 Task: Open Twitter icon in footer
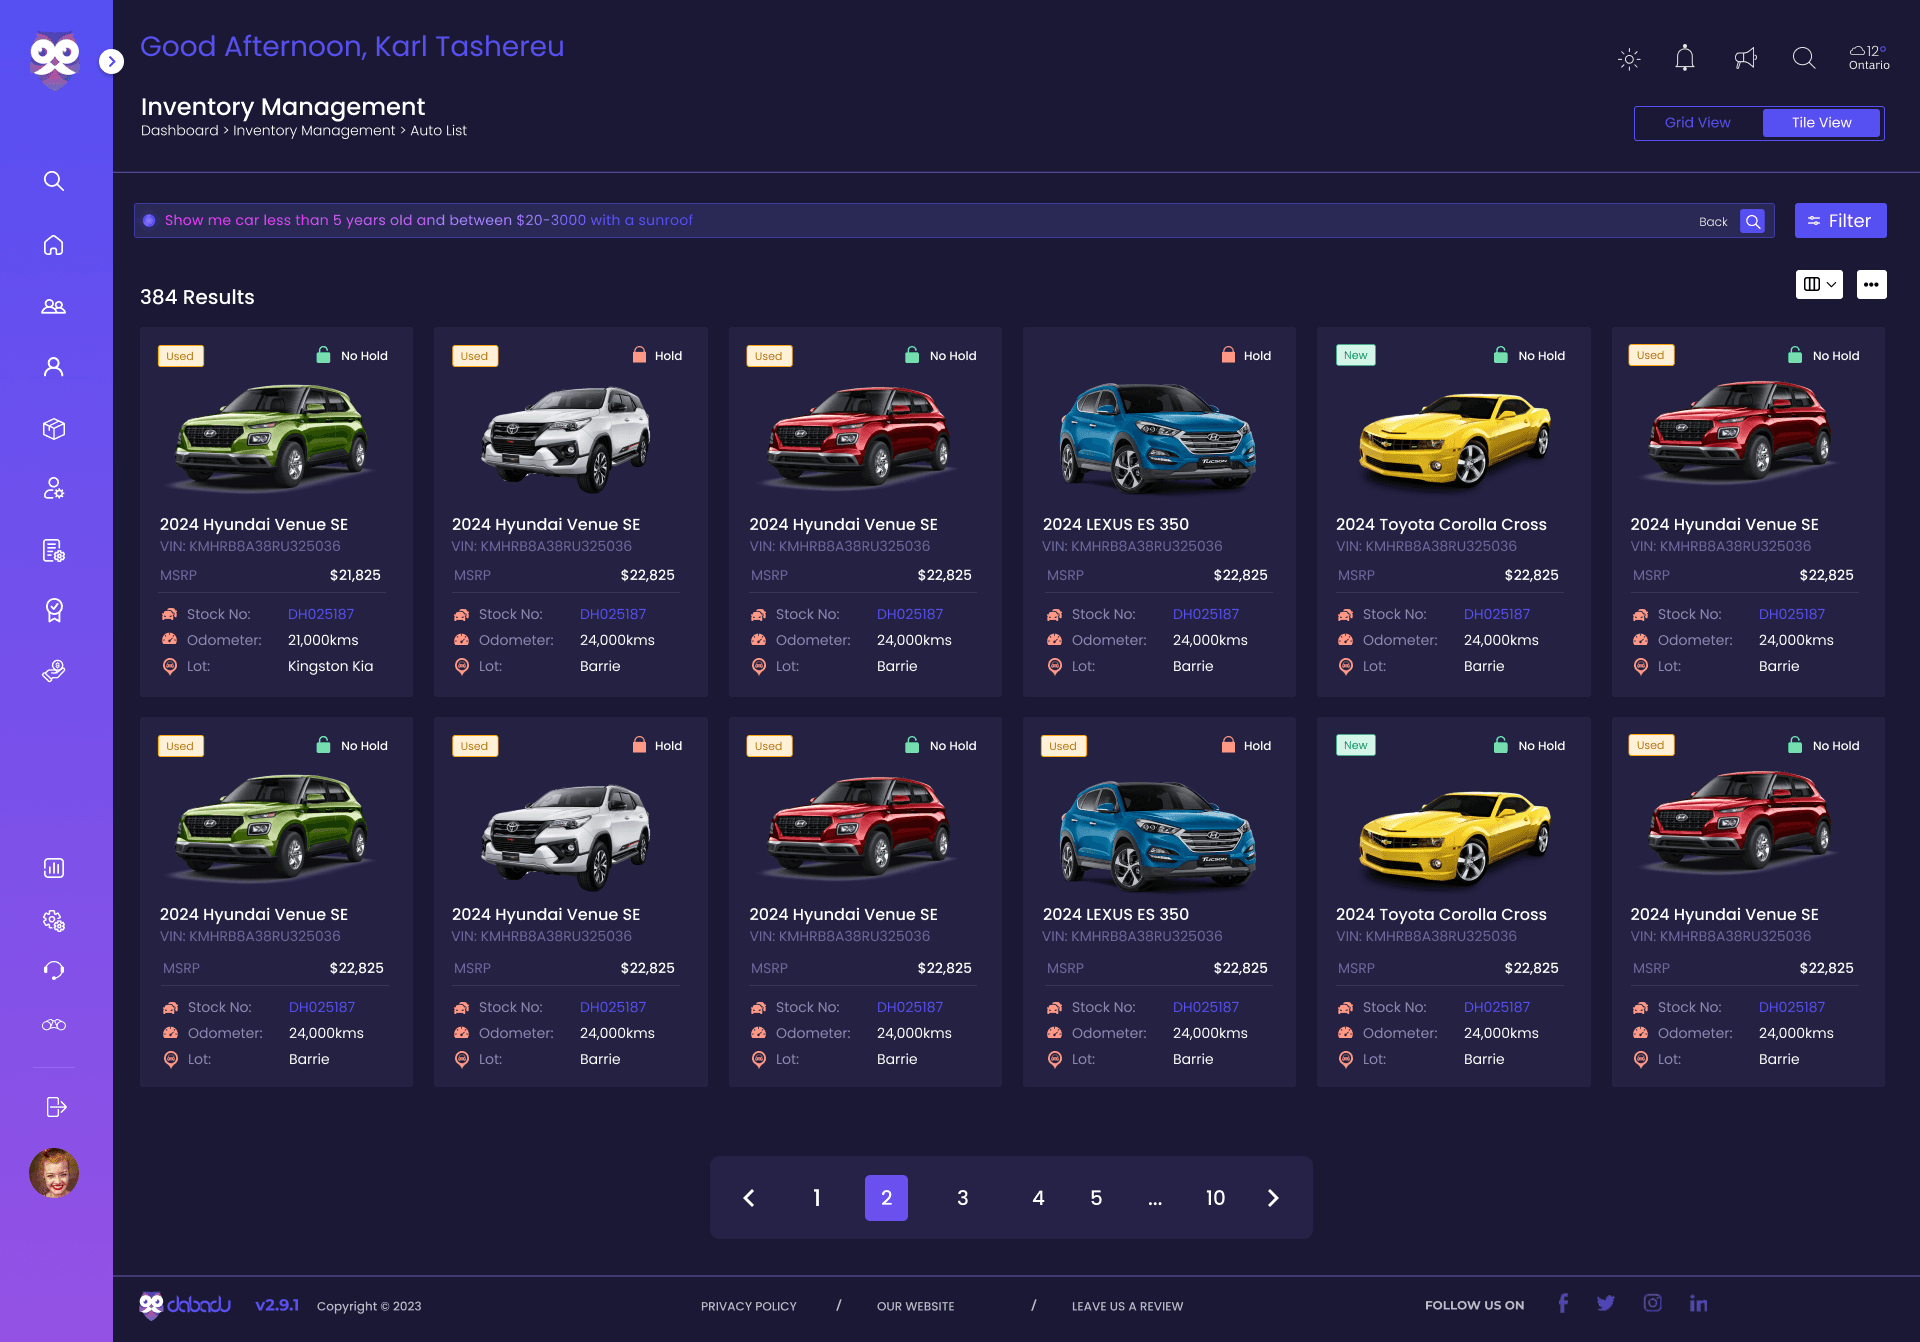tap(1606, 1303)
